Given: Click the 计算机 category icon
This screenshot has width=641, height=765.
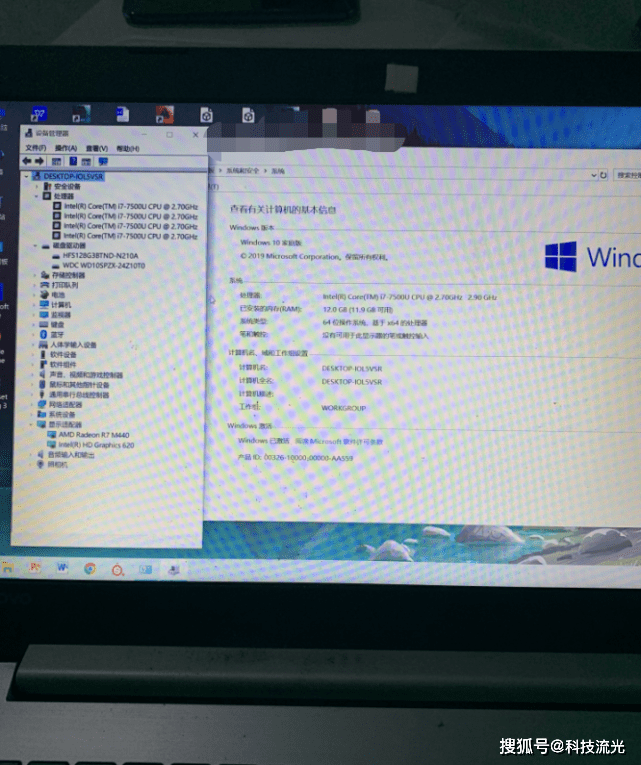Looking at the screenshot, I should 44,305.
